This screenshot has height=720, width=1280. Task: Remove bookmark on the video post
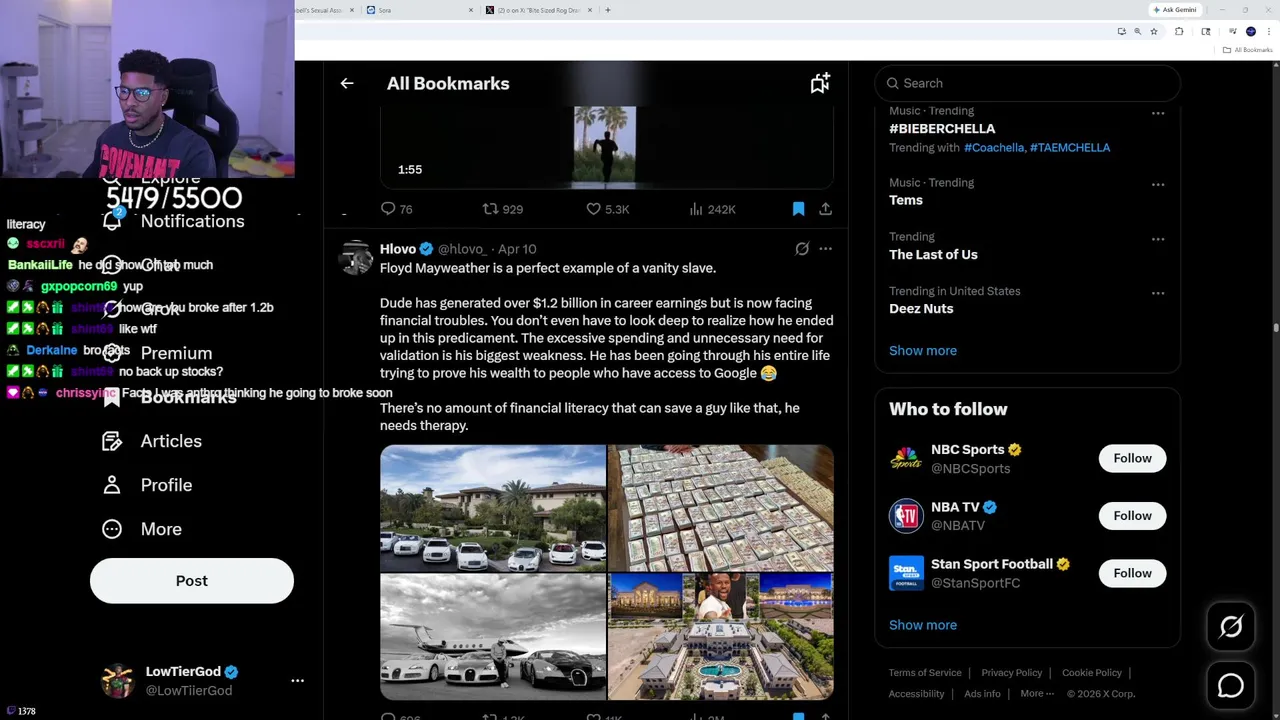pos(798,209)
